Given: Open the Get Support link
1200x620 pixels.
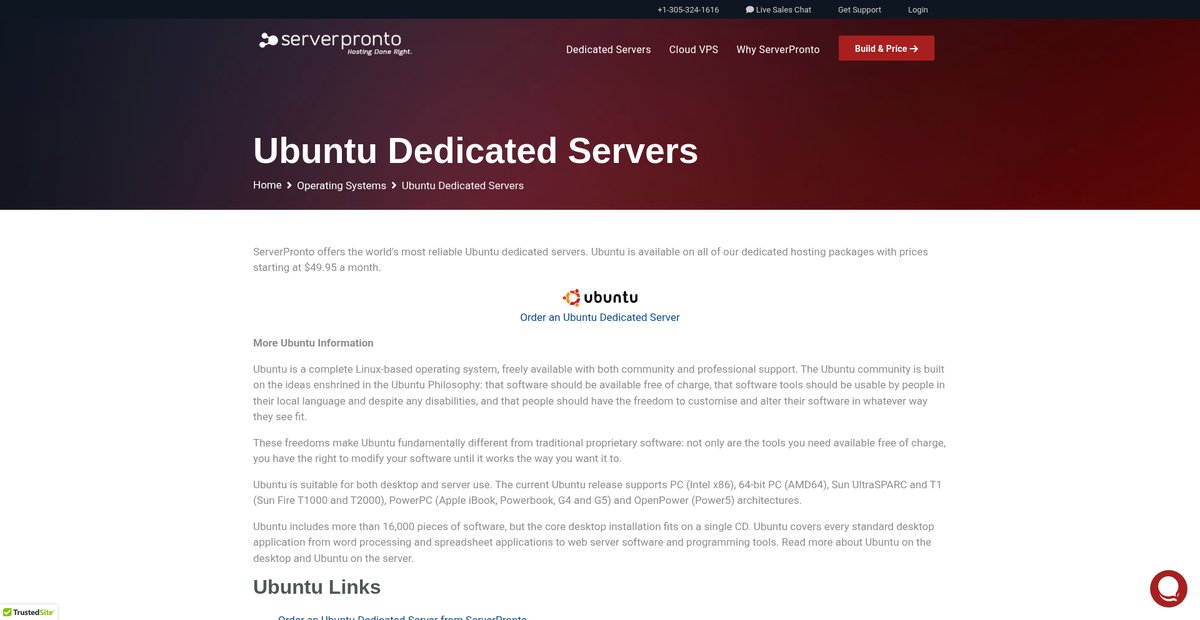Looking at the screenshot, I should [x=860, y=10].
